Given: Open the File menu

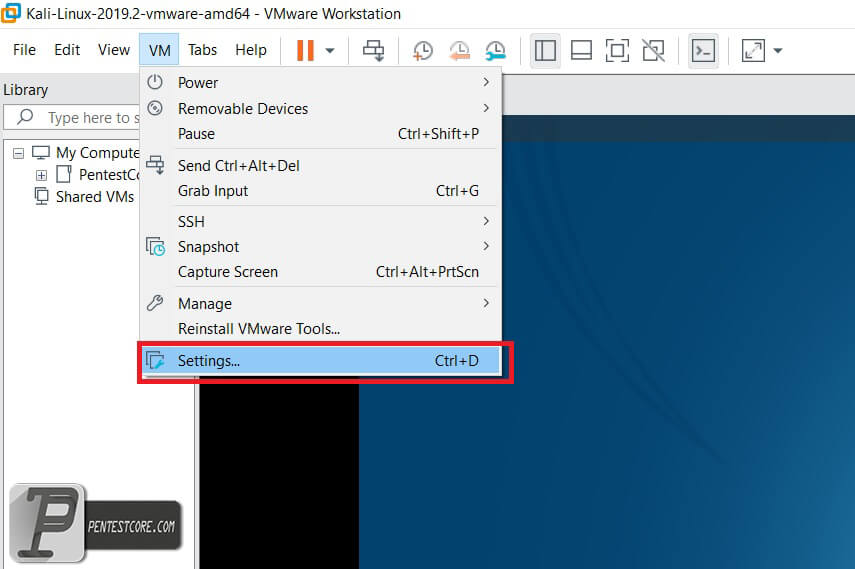Looking at the screenshot, I should tap(25, 50).
